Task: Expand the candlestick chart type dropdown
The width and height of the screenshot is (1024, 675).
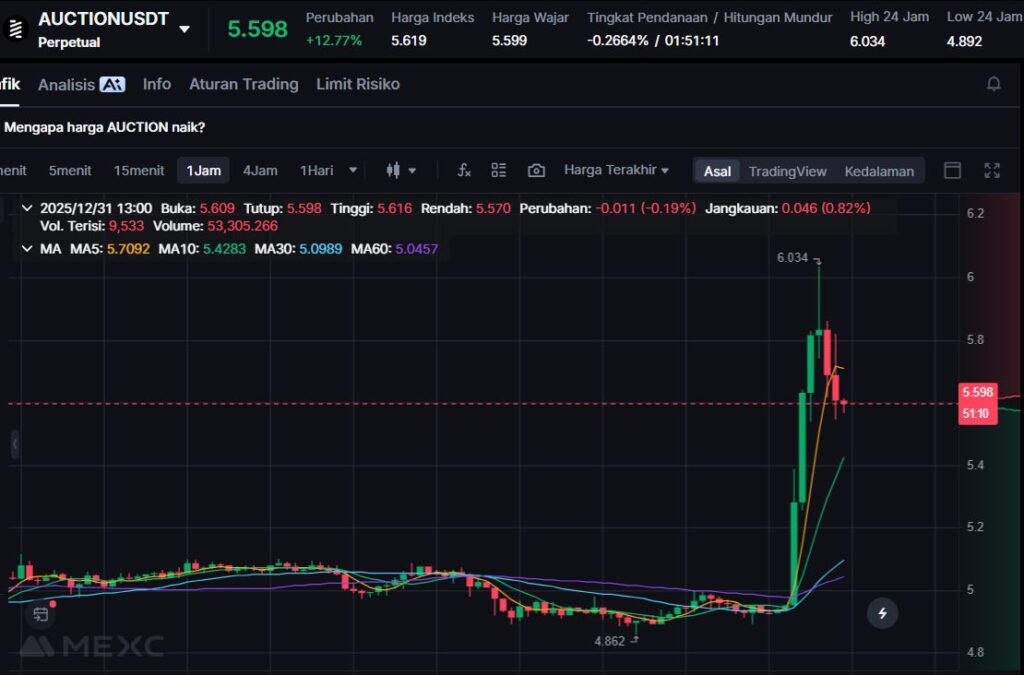Action: (x=401, y=171)
